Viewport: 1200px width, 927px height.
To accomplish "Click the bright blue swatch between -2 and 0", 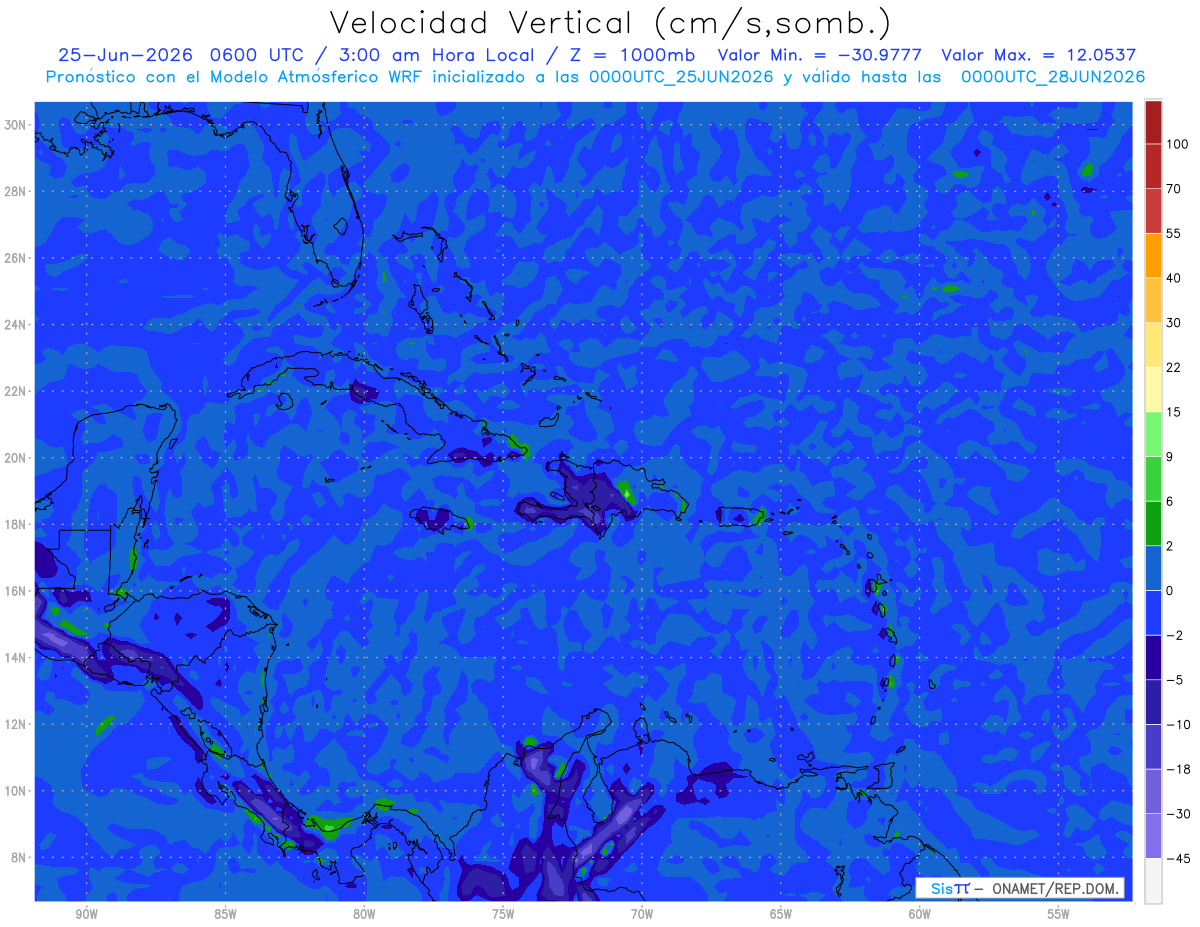I will (x=1153, y=612).
